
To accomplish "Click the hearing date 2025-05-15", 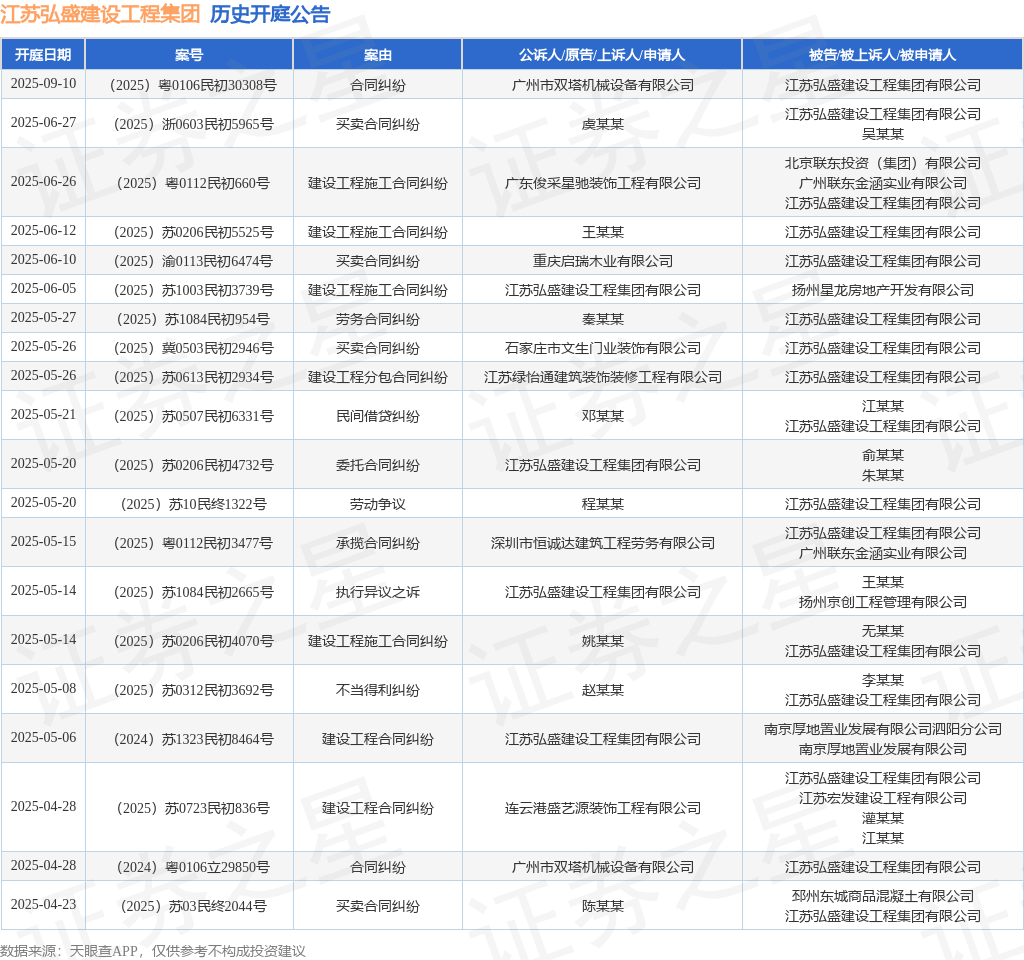I will tap(43, 541).
